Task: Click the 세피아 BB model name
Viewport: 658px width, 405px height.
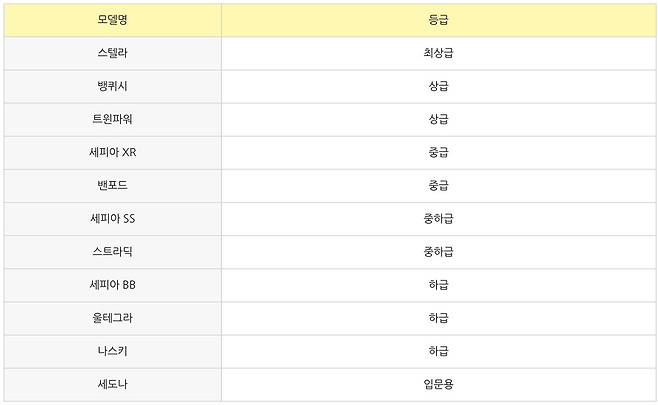Action: 112,284
